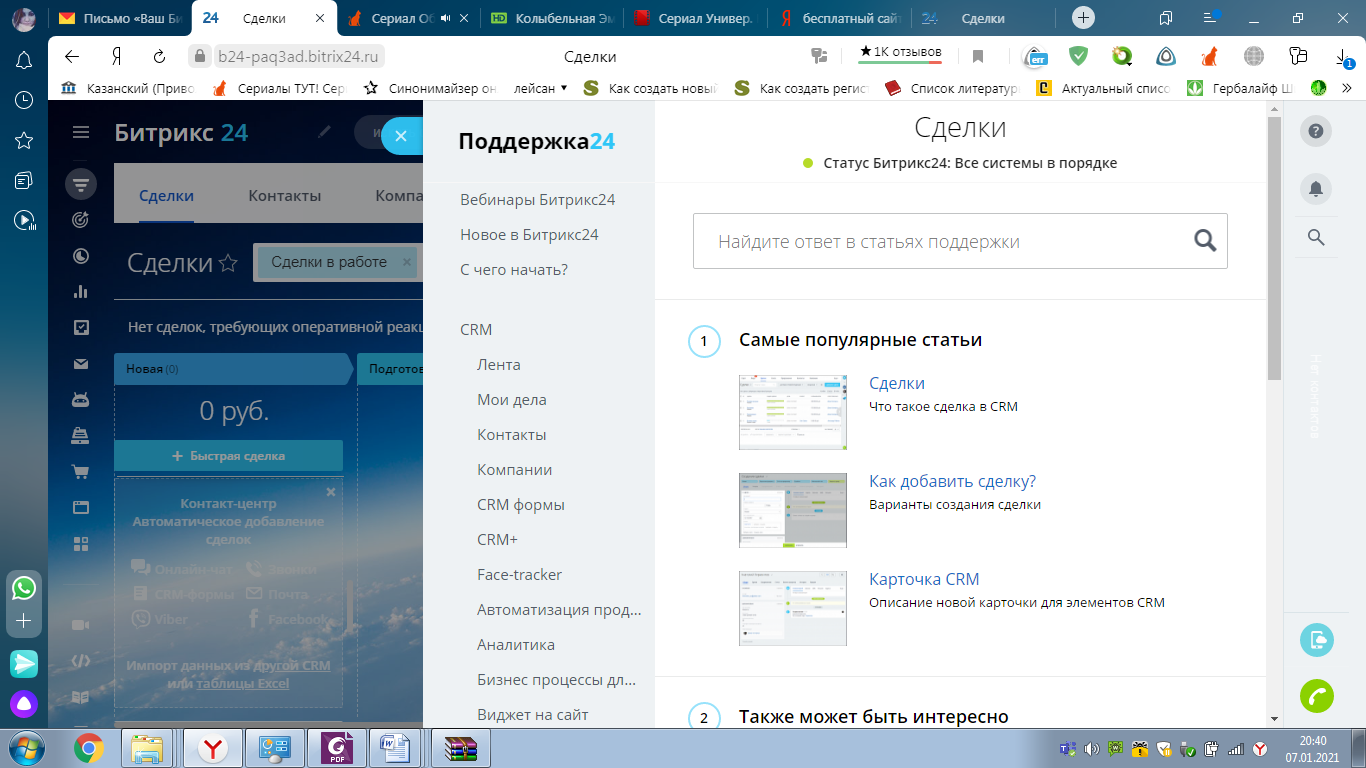Open the CRM section in the support menu
The image size is (1366, 768).
[476, 330]
